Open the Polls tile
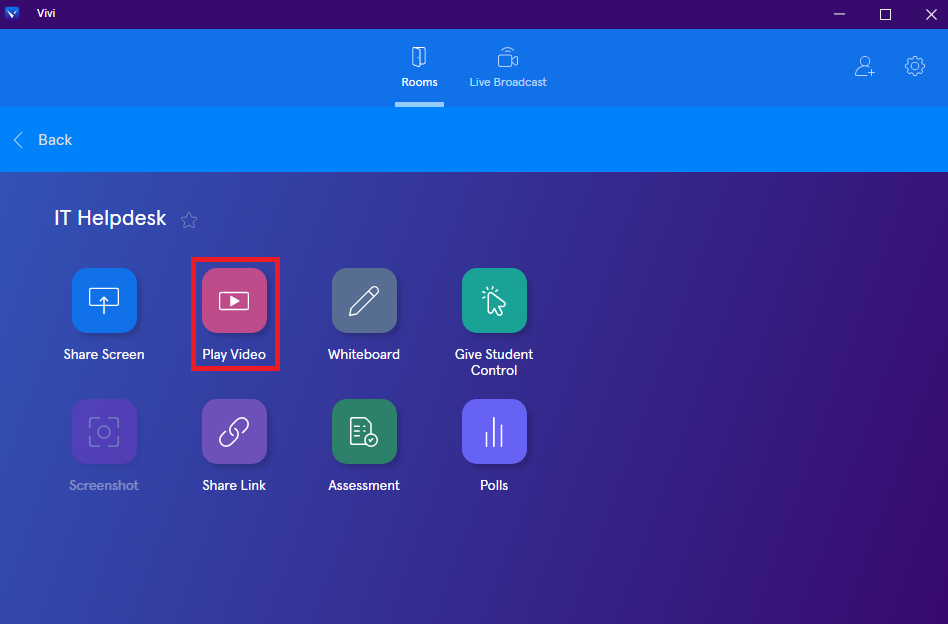Screen dimensions: 948x624 (x=494, y=431)
